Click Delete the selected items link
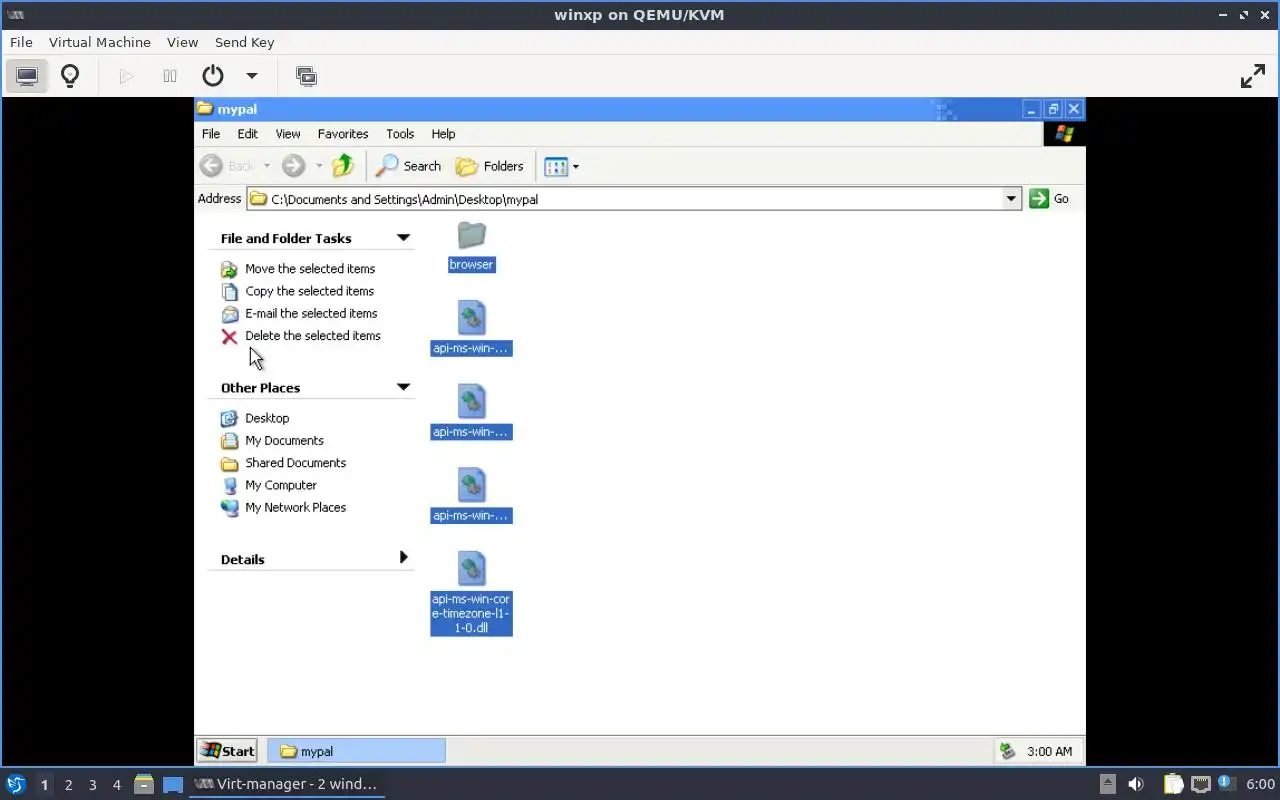Viewport: 1280px width, 800px height. [x=313, y=336]
